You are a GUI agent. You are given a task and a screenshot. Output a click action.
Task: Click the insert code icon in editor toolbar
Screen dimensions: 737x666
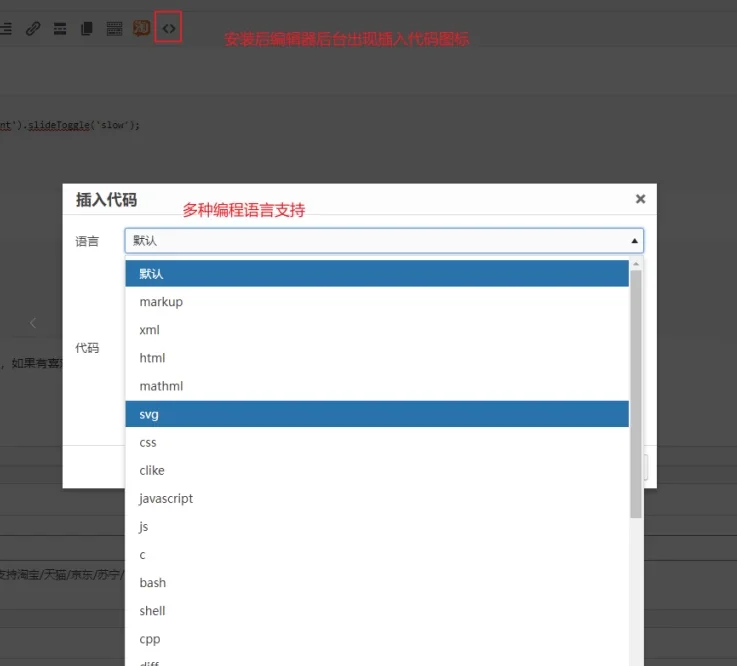(x=168, y=29)
